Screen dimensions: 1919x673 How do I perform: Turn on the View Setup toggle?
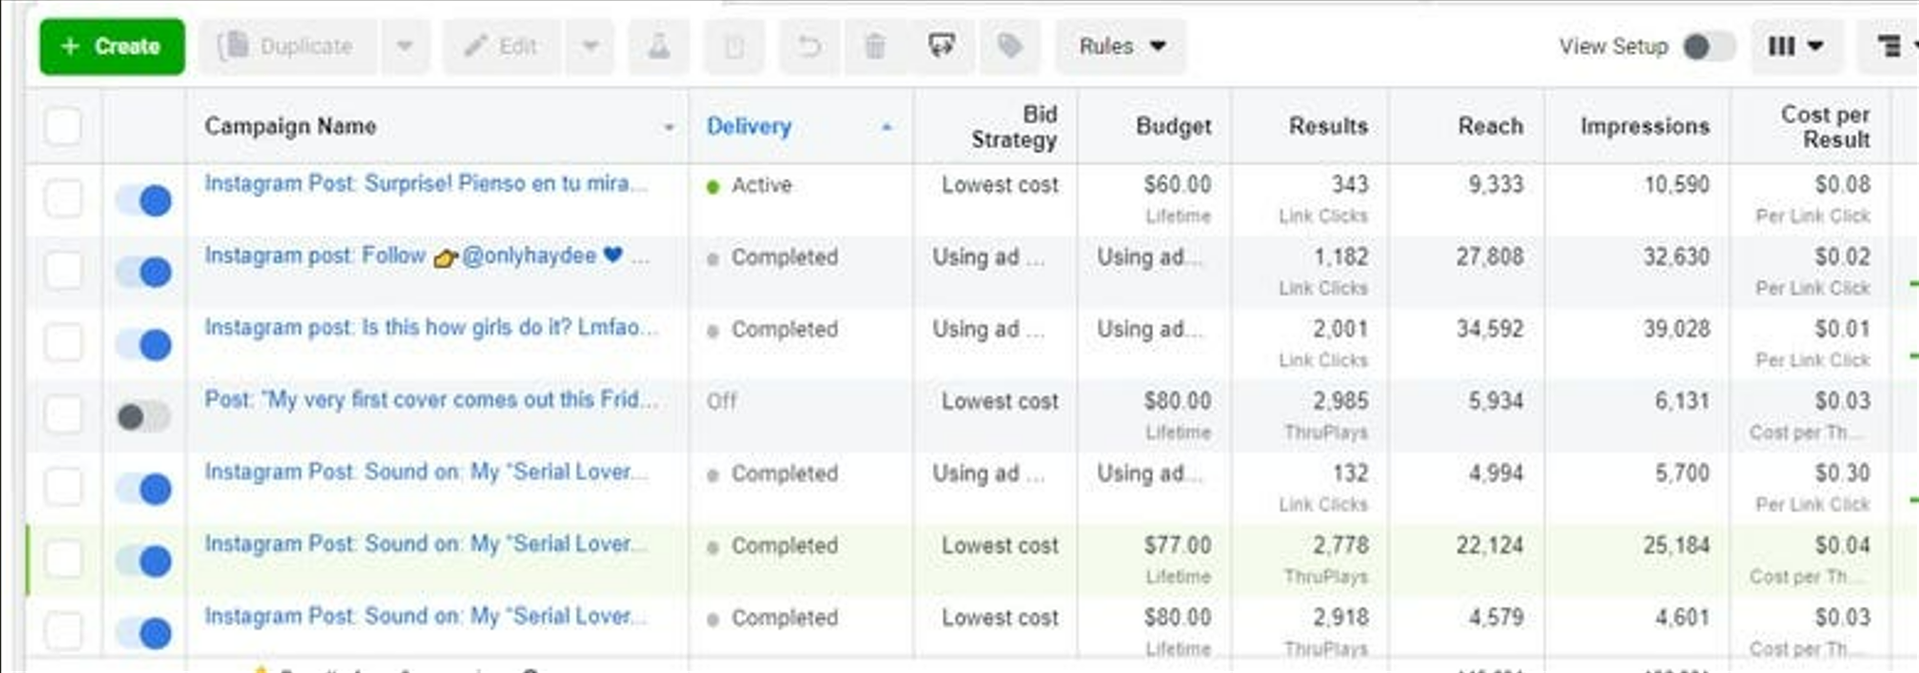point(1707,46)
